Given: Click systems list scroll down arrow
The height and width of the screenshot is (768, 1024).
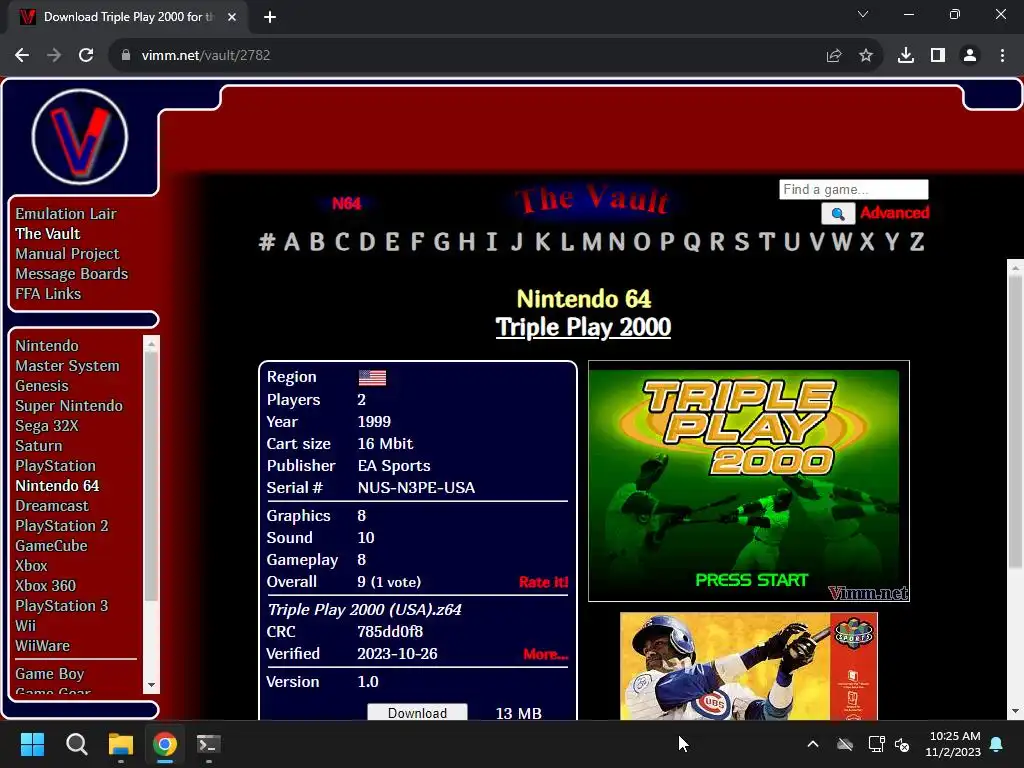Looking at the screenshot, I should pos(151,685).
